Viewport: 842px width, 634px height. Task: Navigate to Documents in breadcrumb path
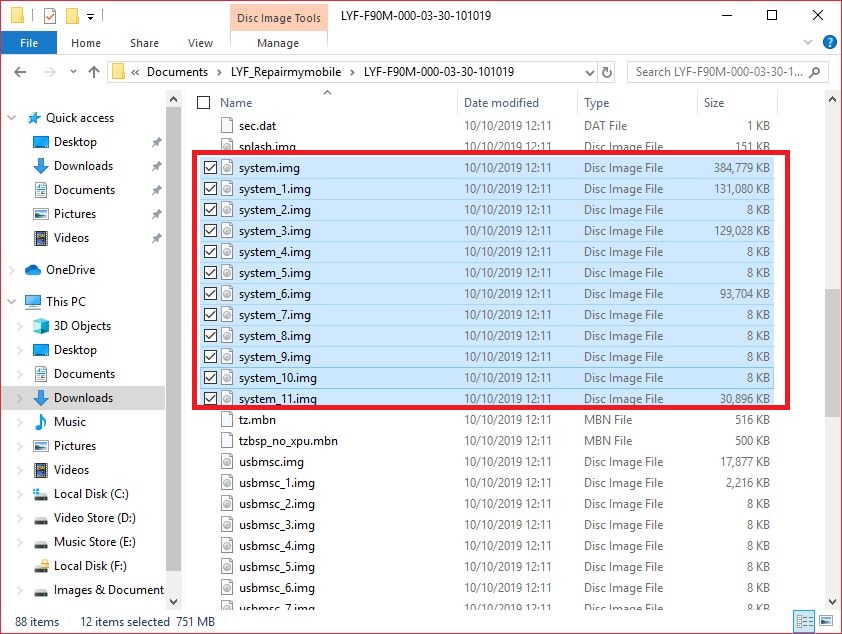point(177,72)
